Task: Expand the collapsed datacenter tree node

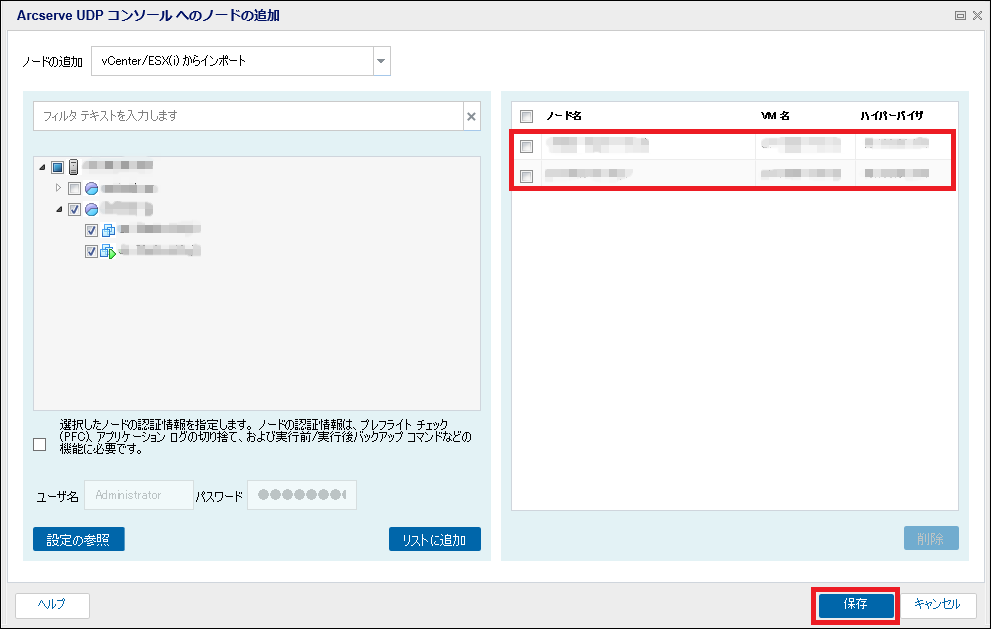Action: coord(59,188)
